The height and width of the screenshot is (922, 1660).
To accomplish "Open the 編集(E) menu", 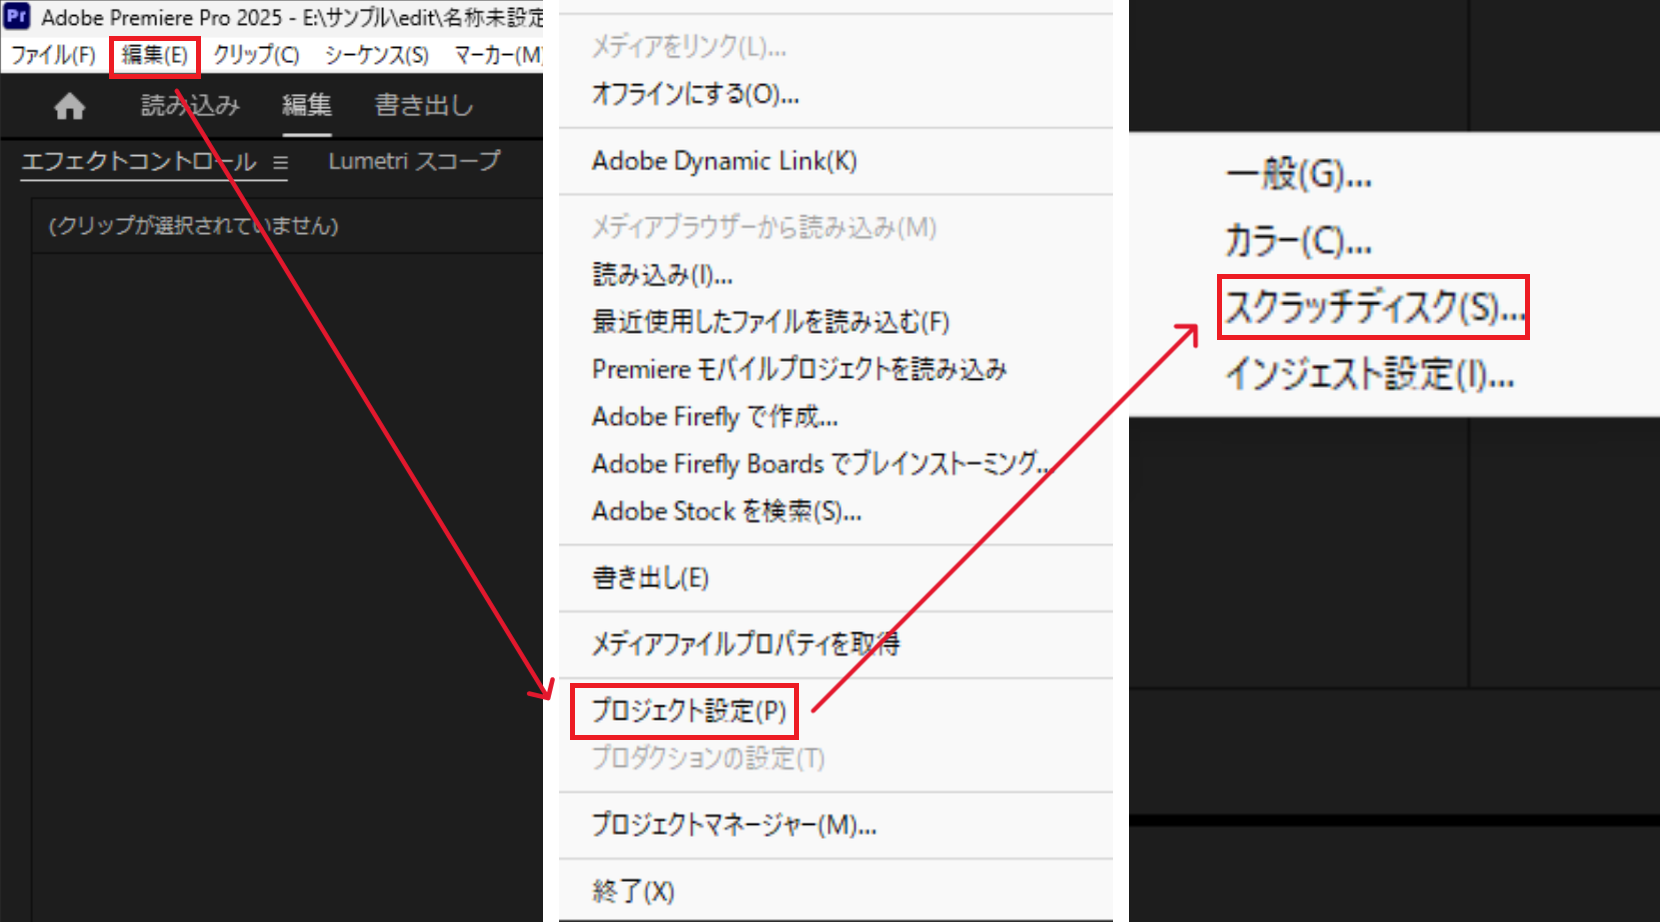I will pos(155,55).
